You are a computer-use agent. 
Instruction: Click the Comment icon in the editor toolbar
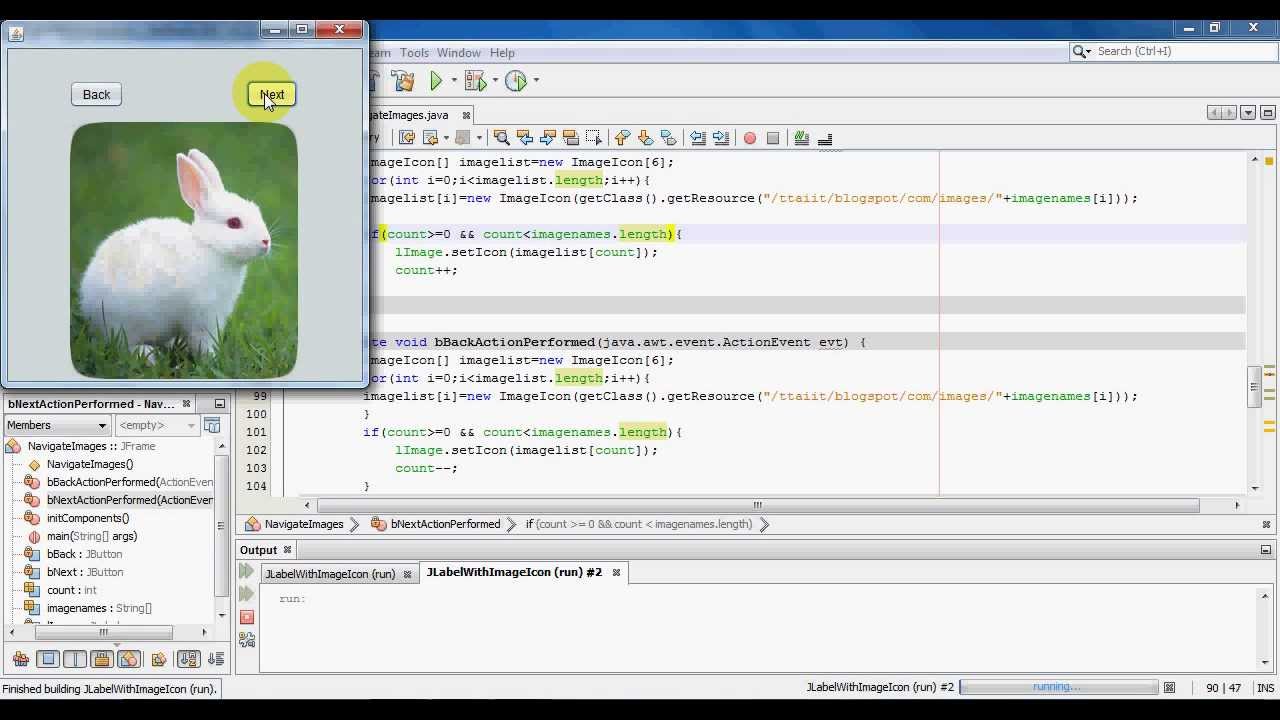(x=801, y=138)
